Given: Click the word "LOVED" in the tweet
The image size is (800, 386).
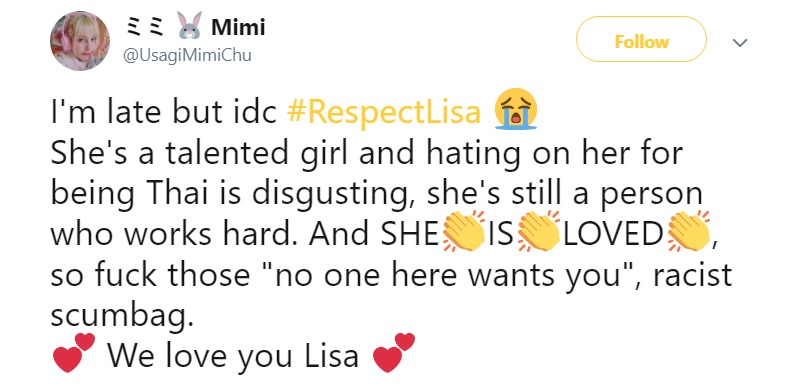Looking at the screenshot, I should point(614,234).
